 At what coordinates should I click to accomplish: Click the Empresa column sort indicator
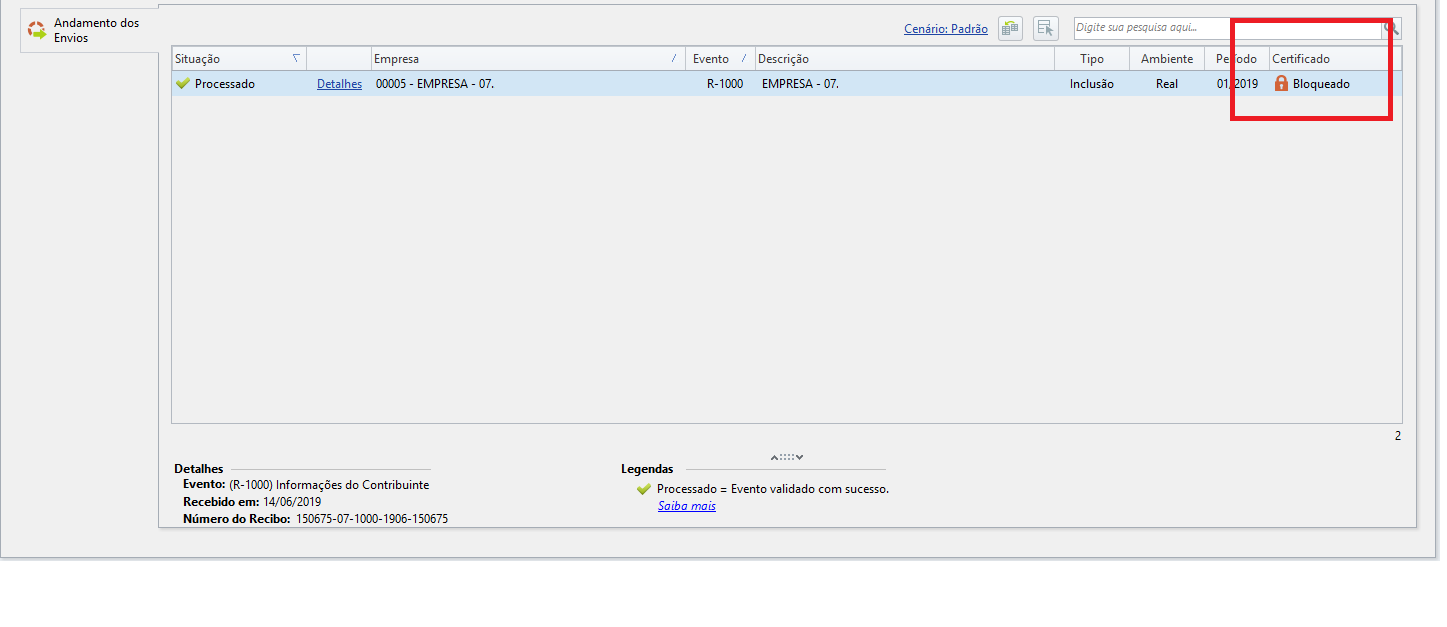pyautogui.click(x=673, y=59)
